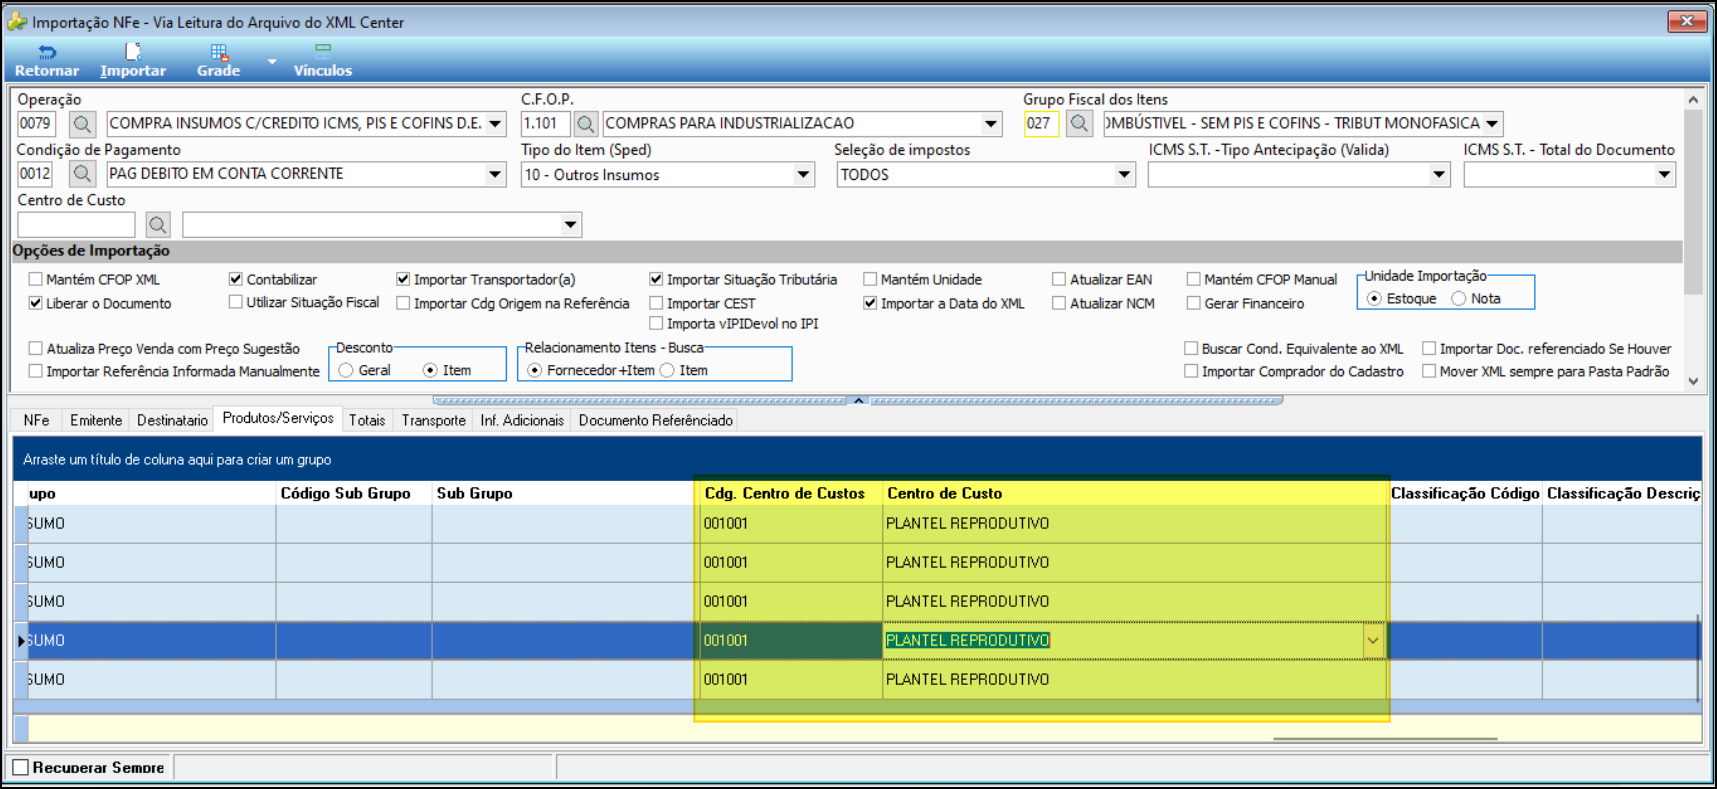Check Mantém CFOP Manual
The width and height of the screenshot is (1717, 789).
(x=1193, y=279)
